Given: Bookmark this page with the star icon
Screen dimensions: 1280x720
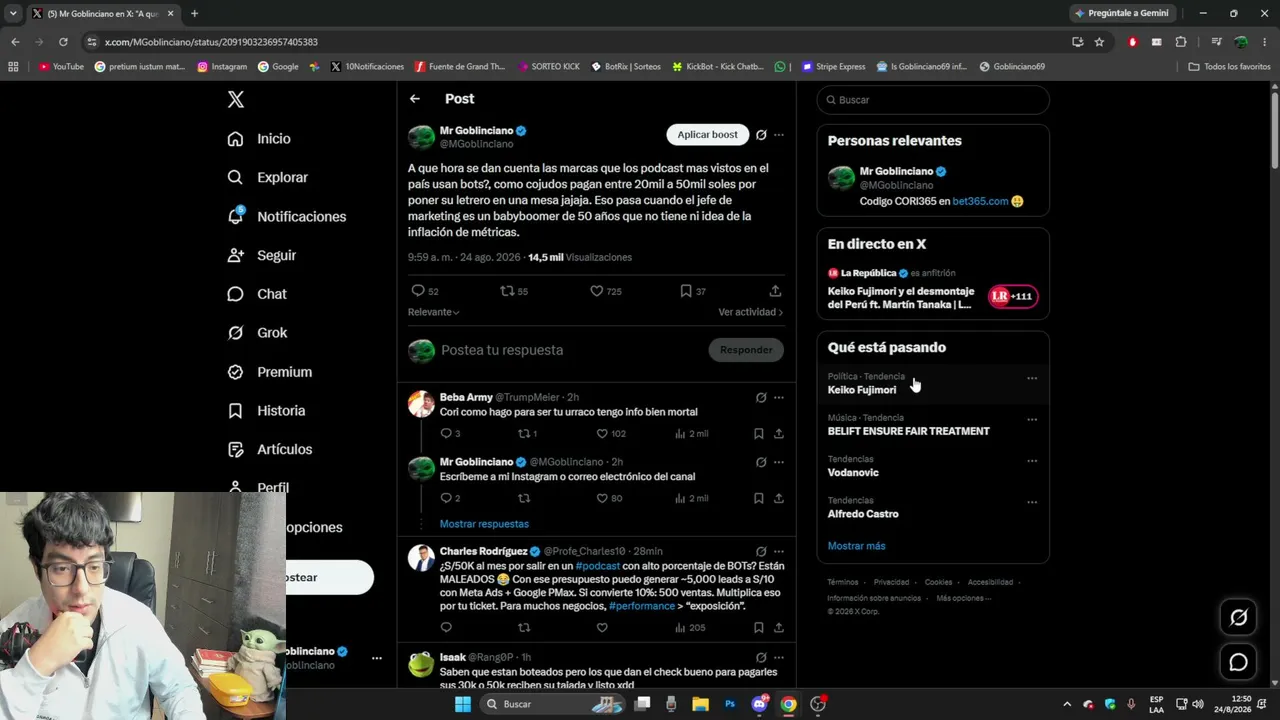Looking at the screenshot, I should pos(1099,42).
